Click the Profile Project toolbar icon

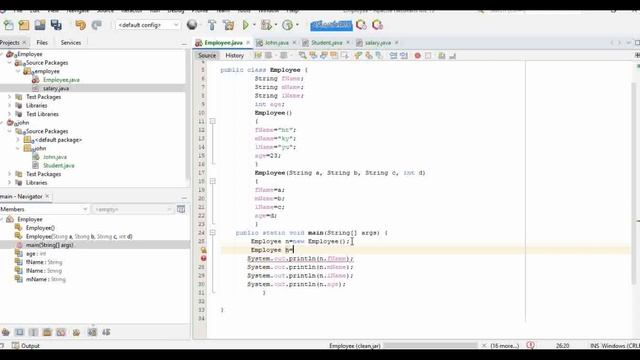coord(287,25)
